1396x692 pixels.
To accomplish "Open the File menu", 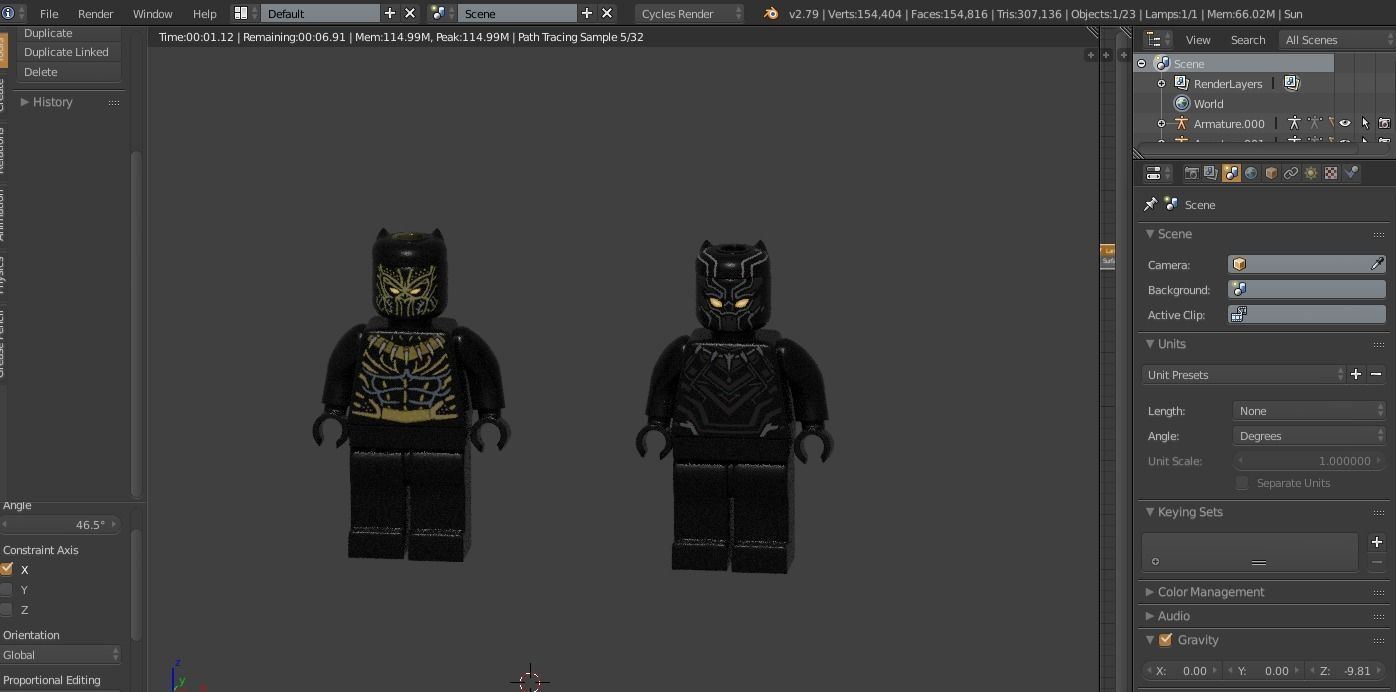I will point(48,13).
